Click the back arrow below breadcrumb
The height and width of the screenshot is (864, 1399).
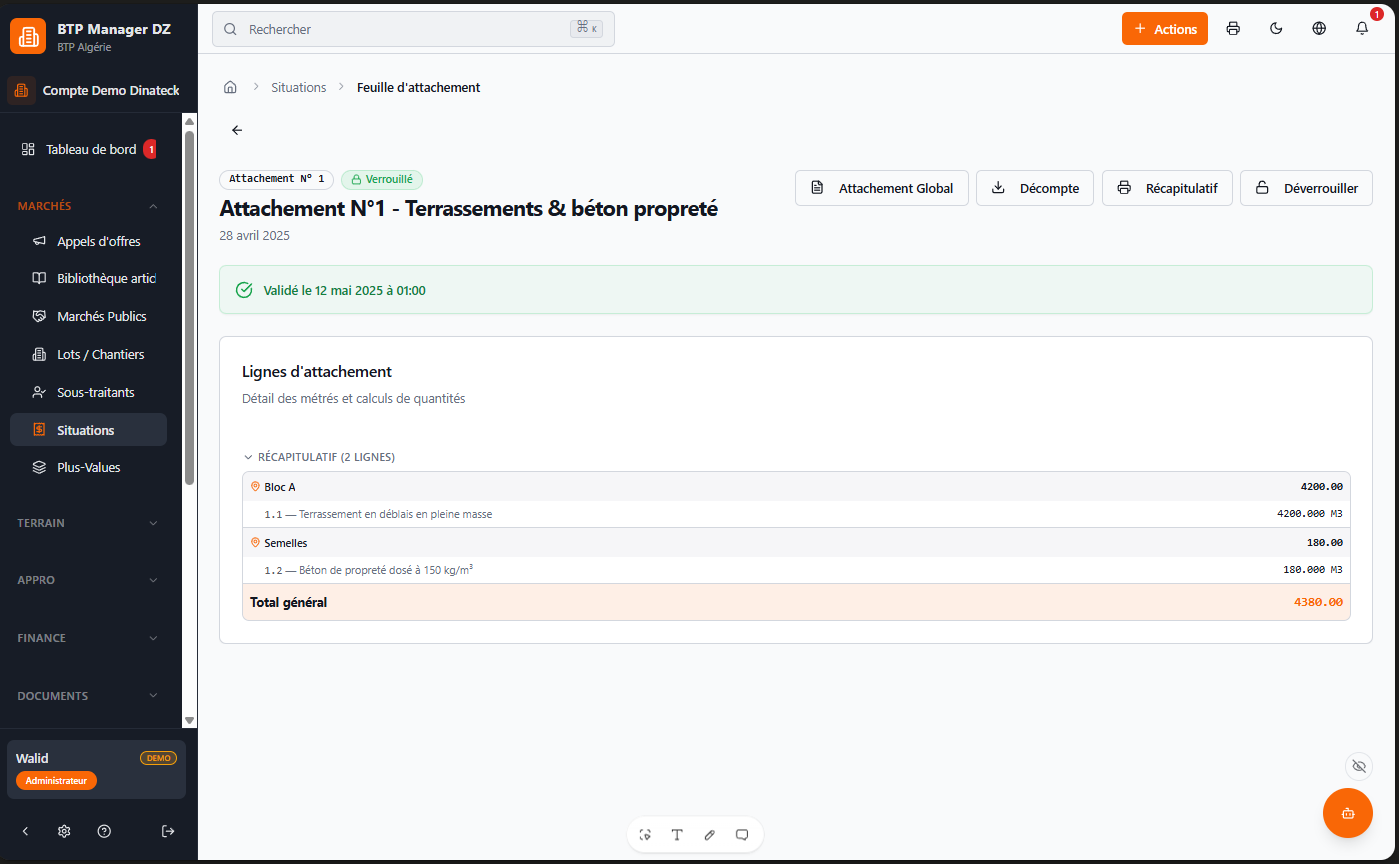pos(237,130)
